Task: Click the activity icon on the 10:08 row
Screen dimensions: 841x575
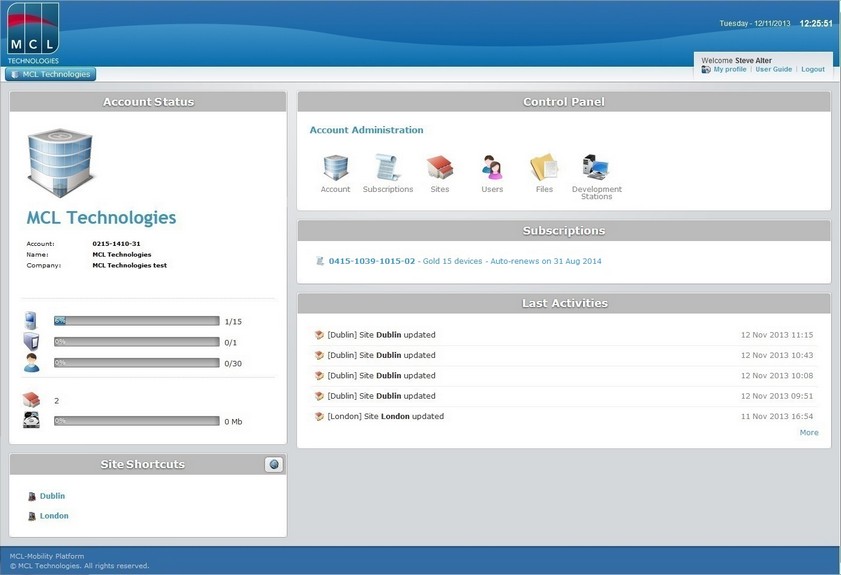Action: [319, 375]
